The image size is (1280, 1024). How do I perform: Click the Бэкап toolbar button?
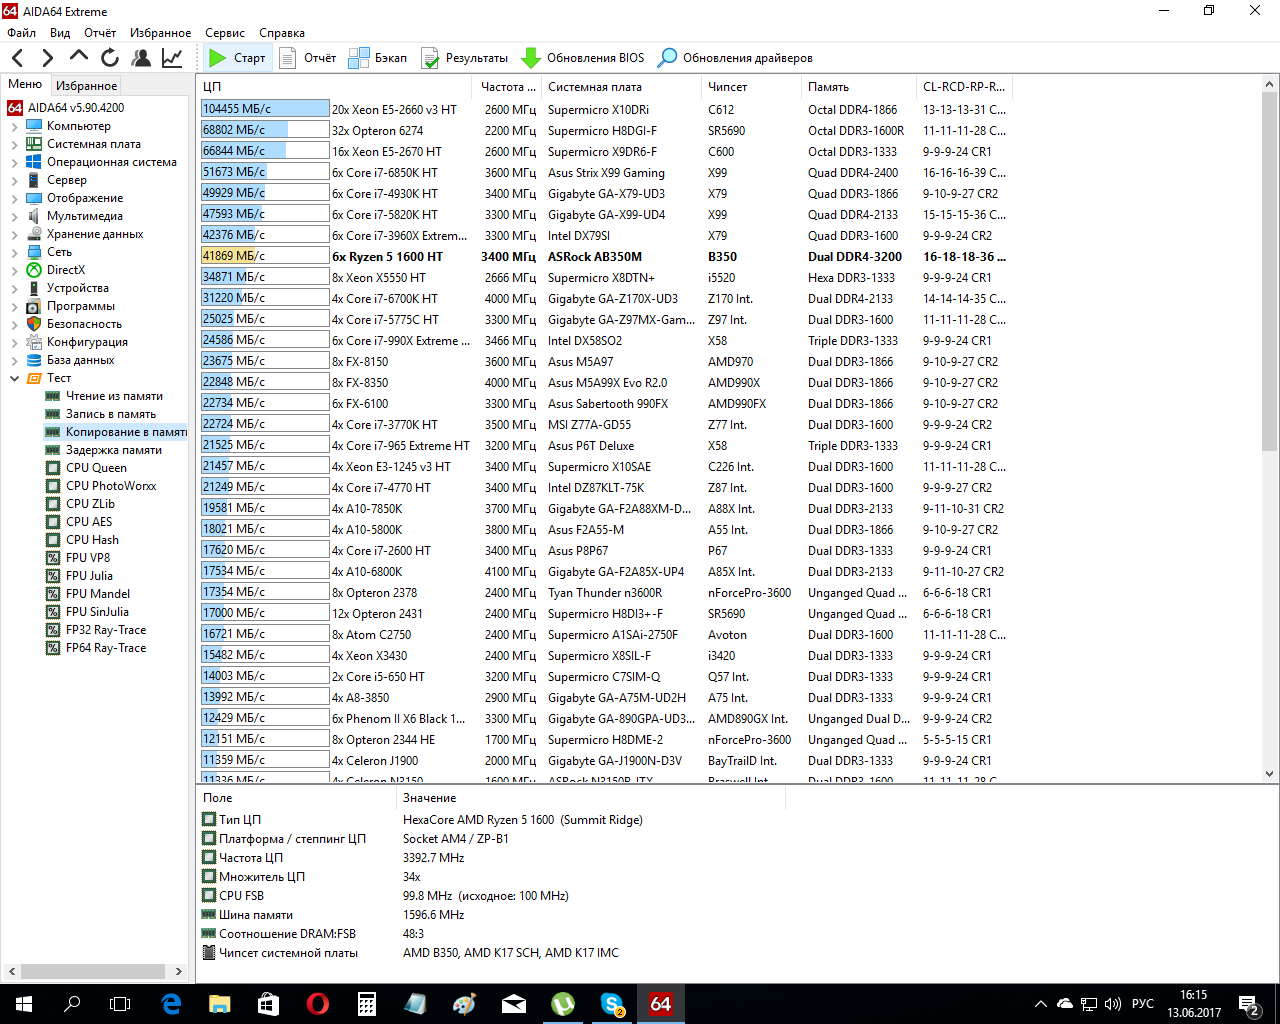click(x=377, y=58)
